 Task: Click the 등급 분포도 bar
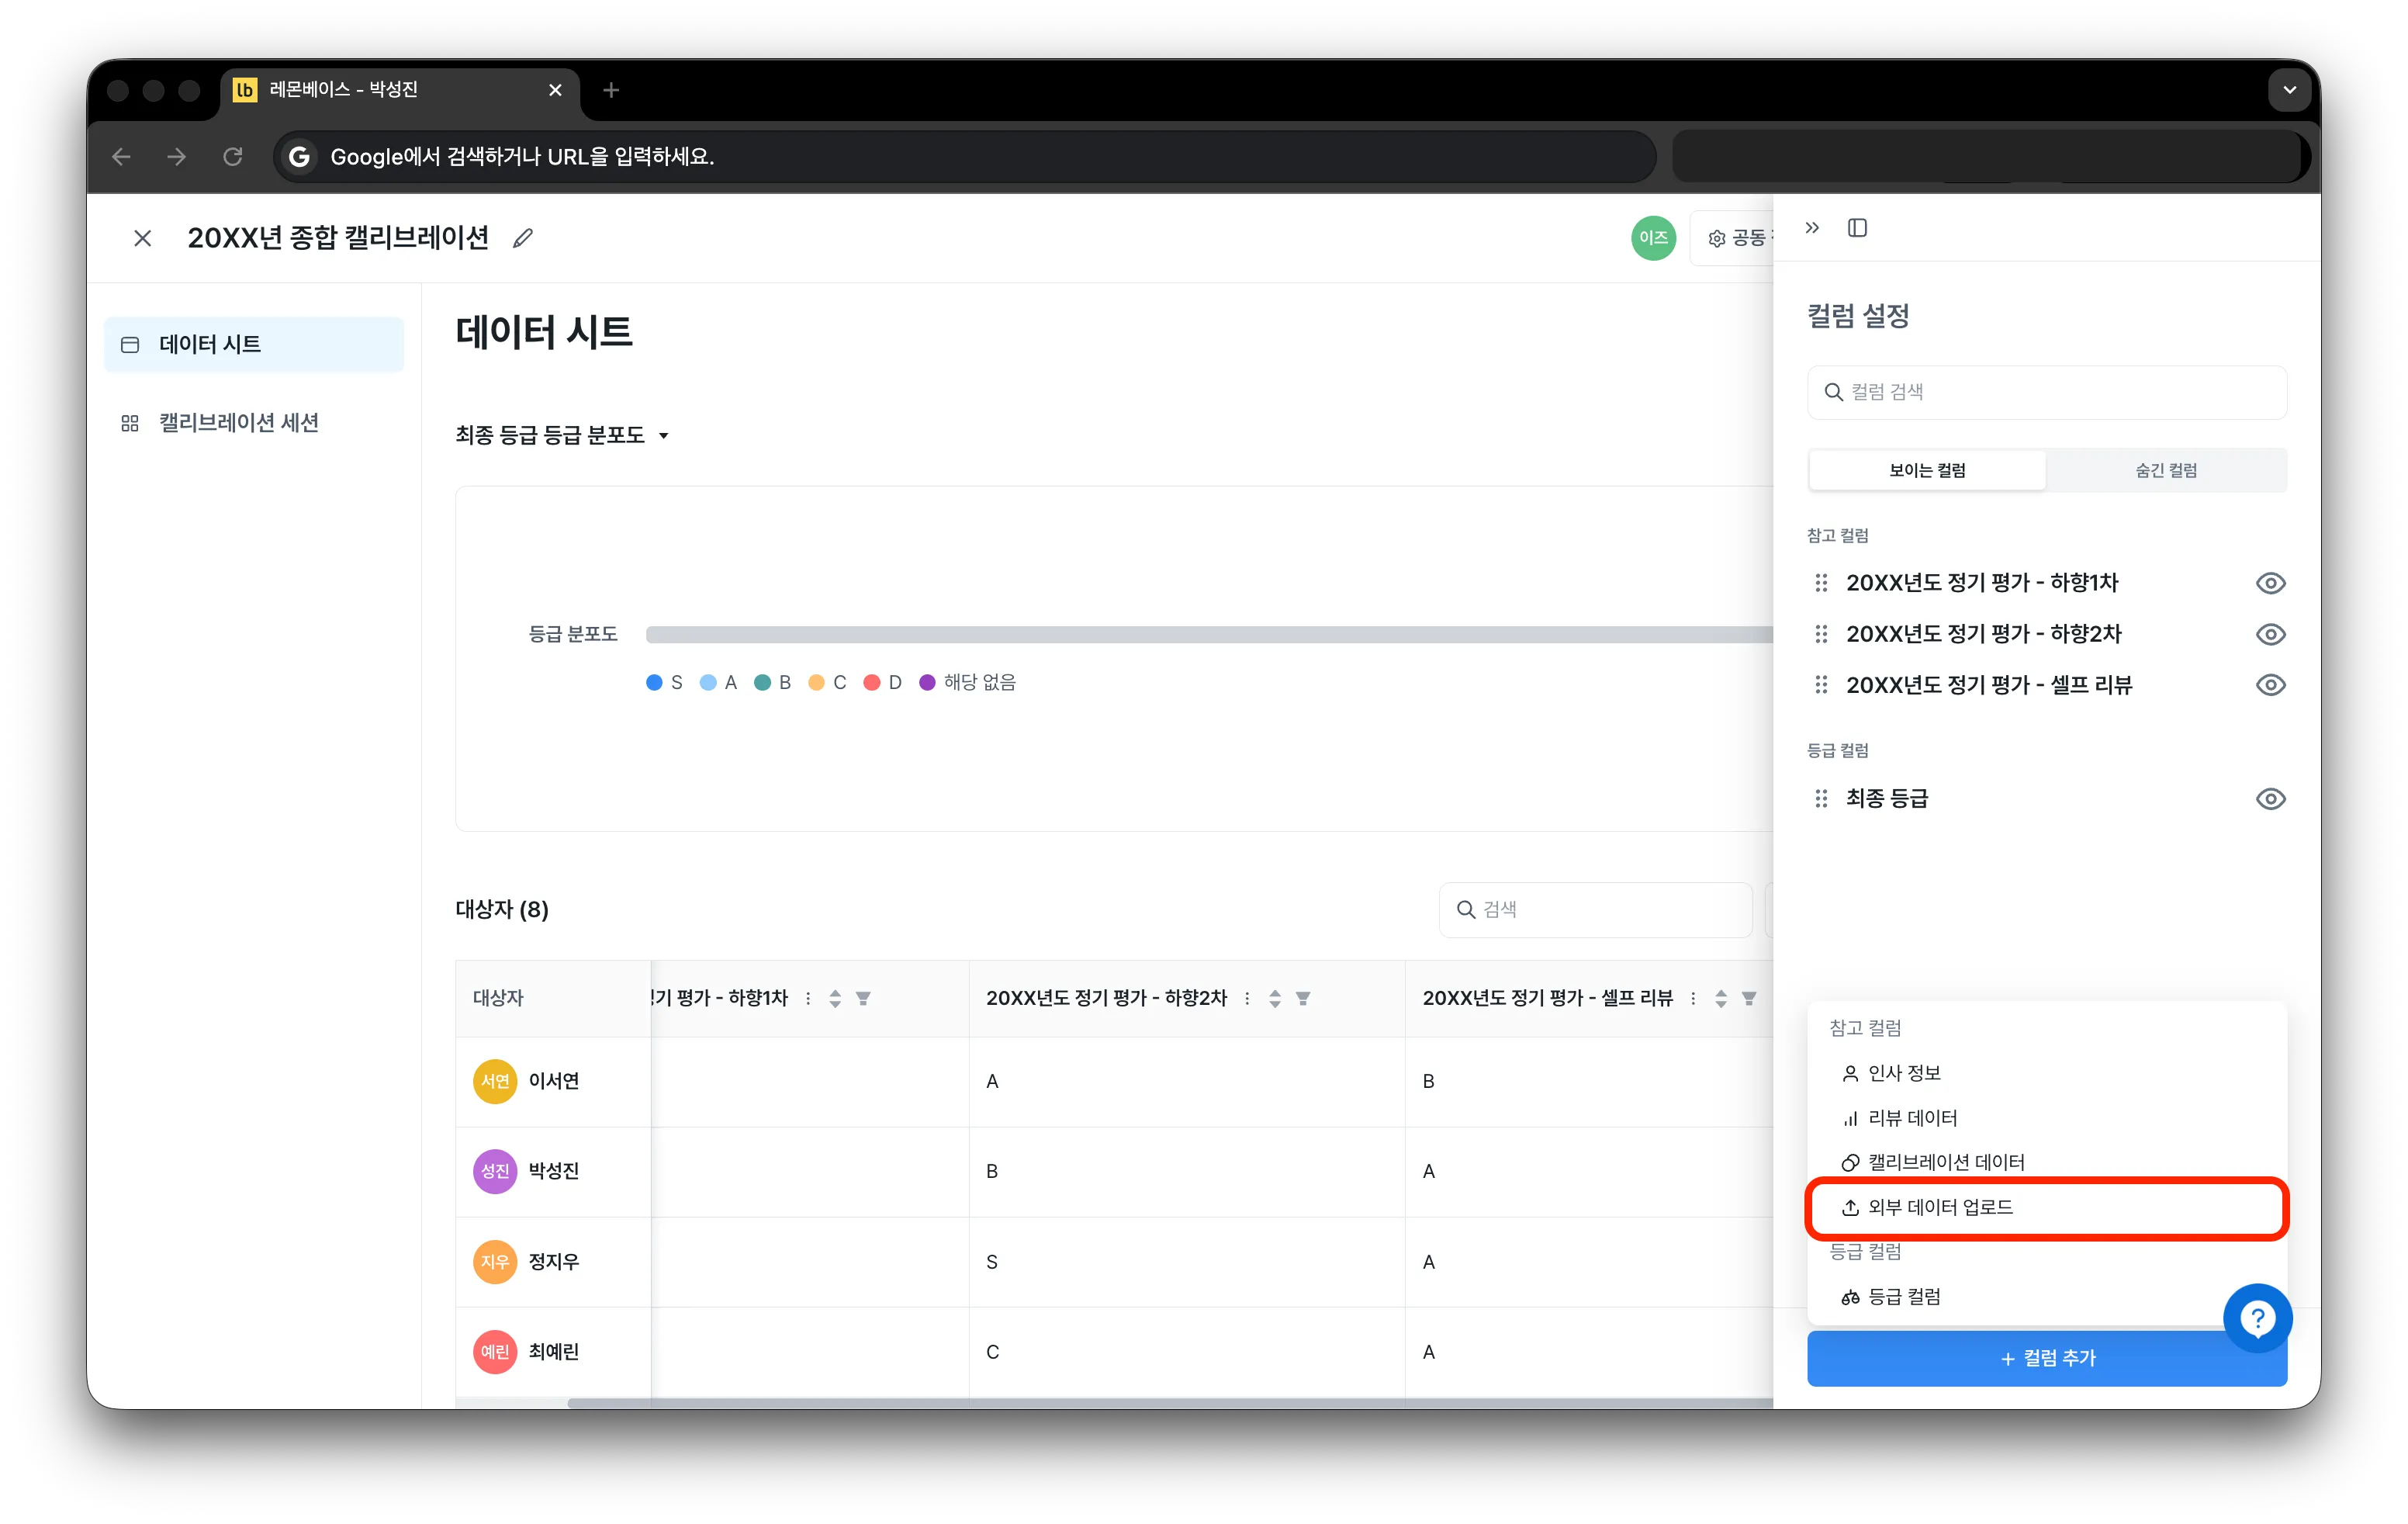point(1209,634)
